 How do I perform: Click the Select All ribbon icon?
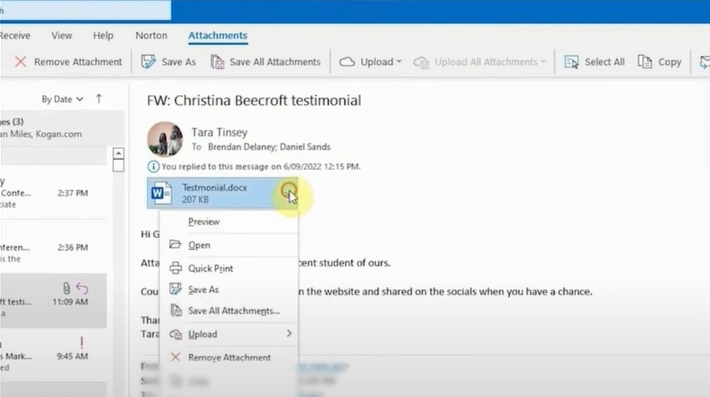point(571,62)
